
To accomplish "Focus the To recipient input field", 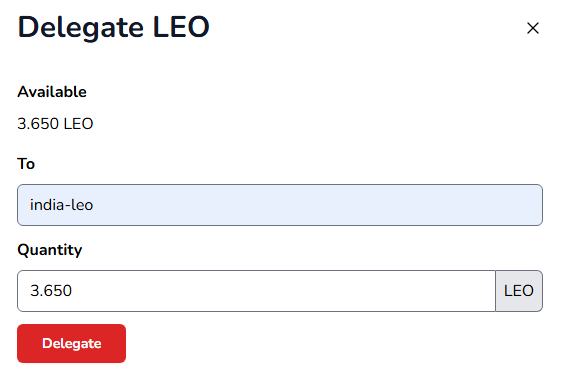I will [x=280, y=205].
